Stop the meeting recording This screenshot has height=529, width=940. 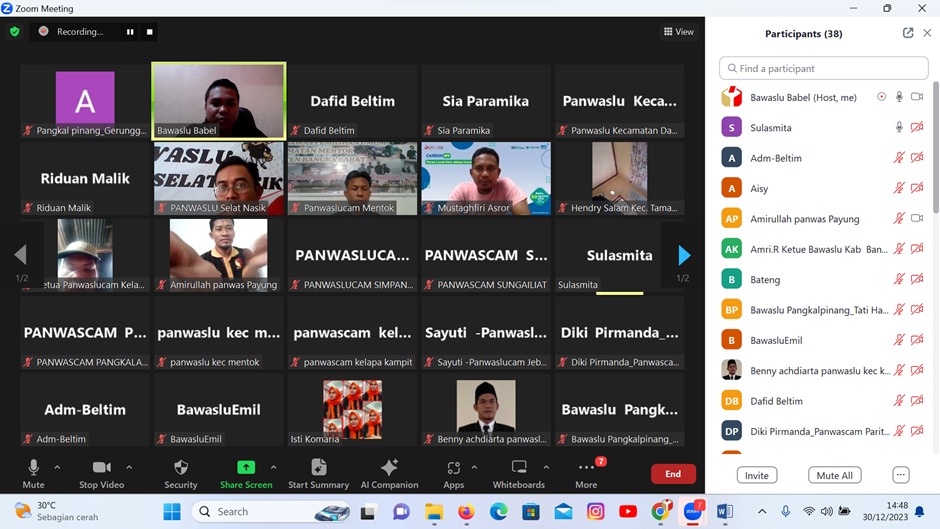point(150,32)
